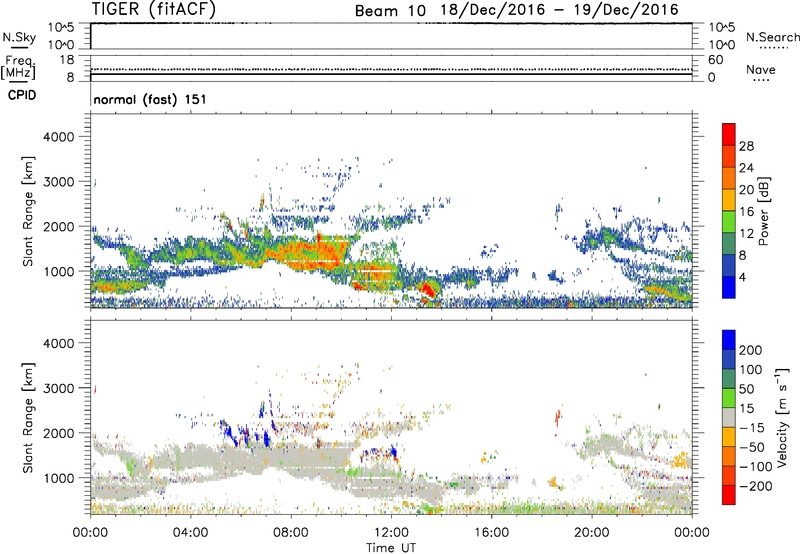Click the velocity colorbar top blue segment
This screenshot has width=800, height=554.
[x=729, y=340]
